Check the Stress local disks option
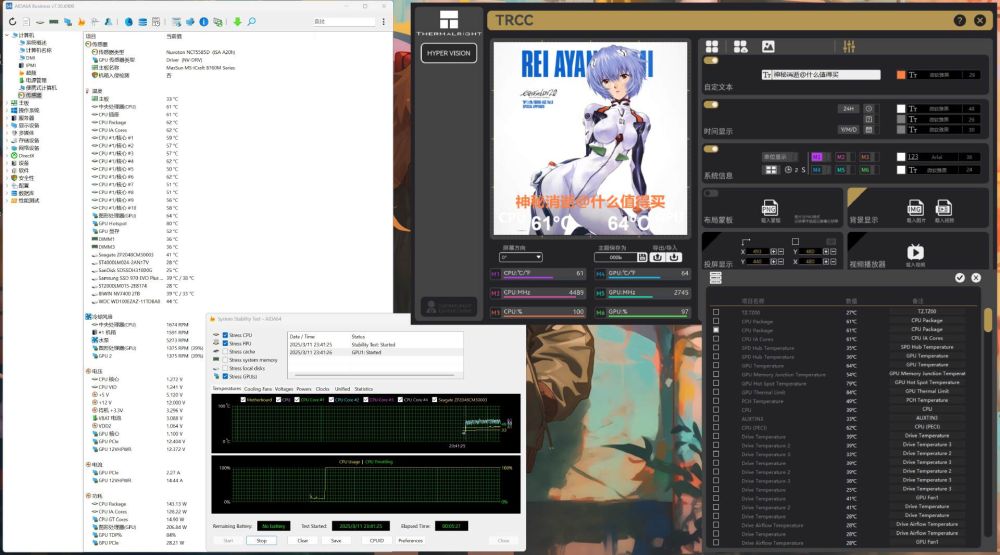This screenshot has height=555, width=1000. (x=225, y=368)
